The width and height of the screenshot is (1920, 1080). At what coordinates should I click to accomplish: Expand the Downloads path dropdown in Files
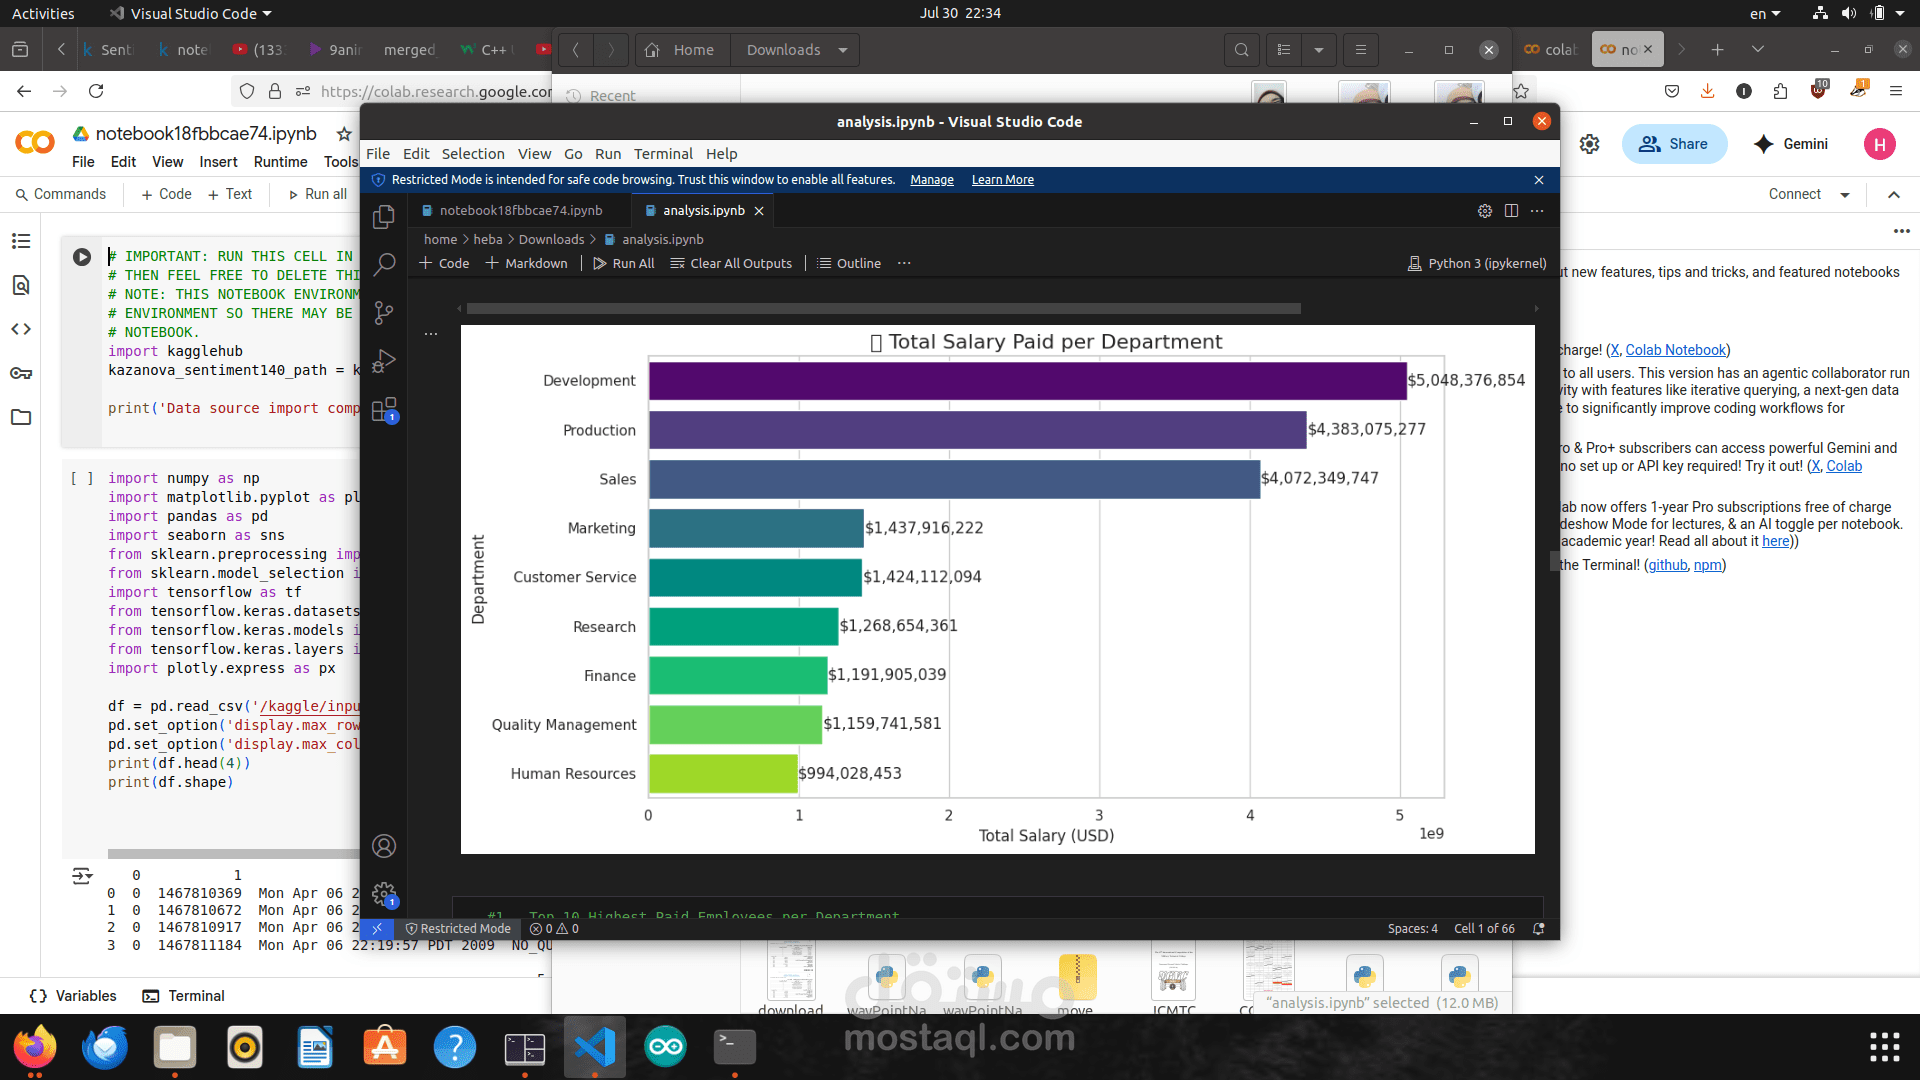[x=843, y=50]
